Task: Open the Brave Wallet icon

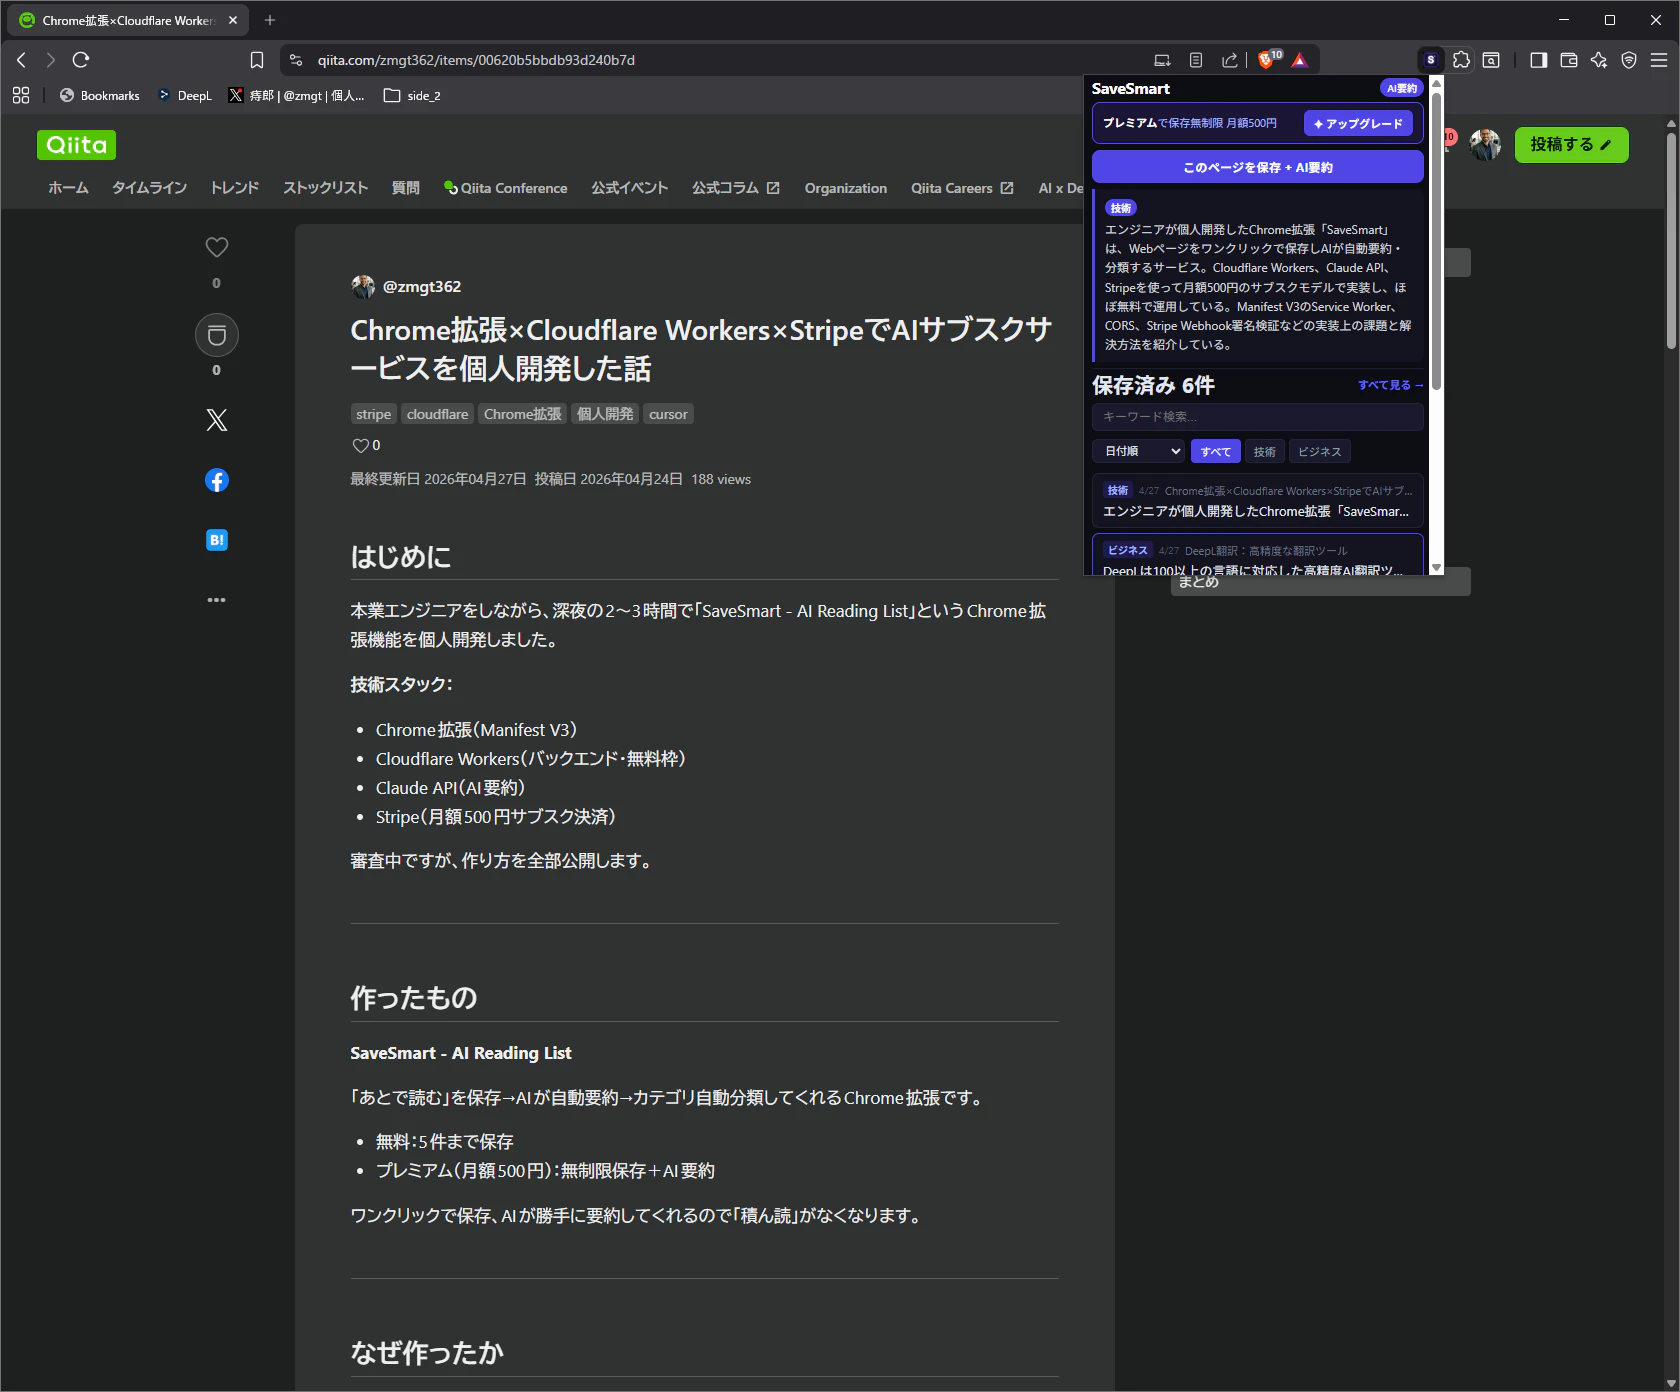Action: click(1569, 60)
